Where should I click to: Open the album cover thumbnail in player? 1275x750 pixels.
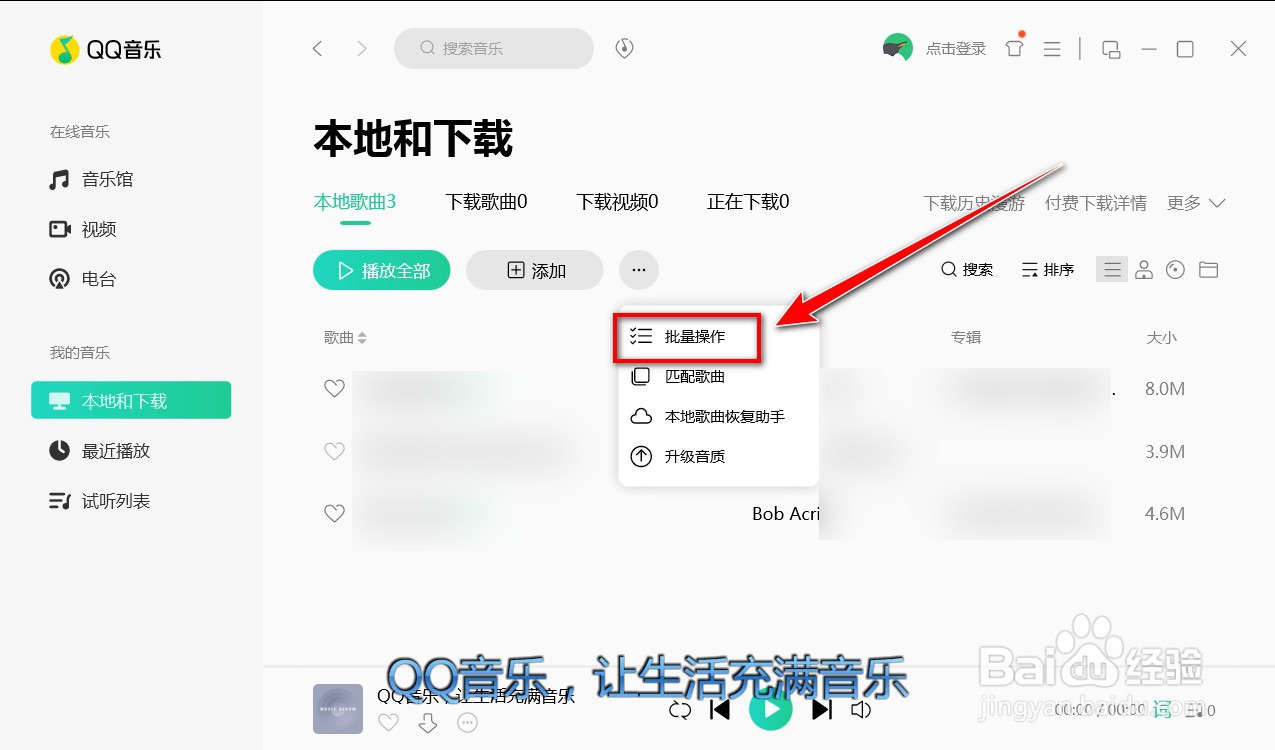click(338, 709)
